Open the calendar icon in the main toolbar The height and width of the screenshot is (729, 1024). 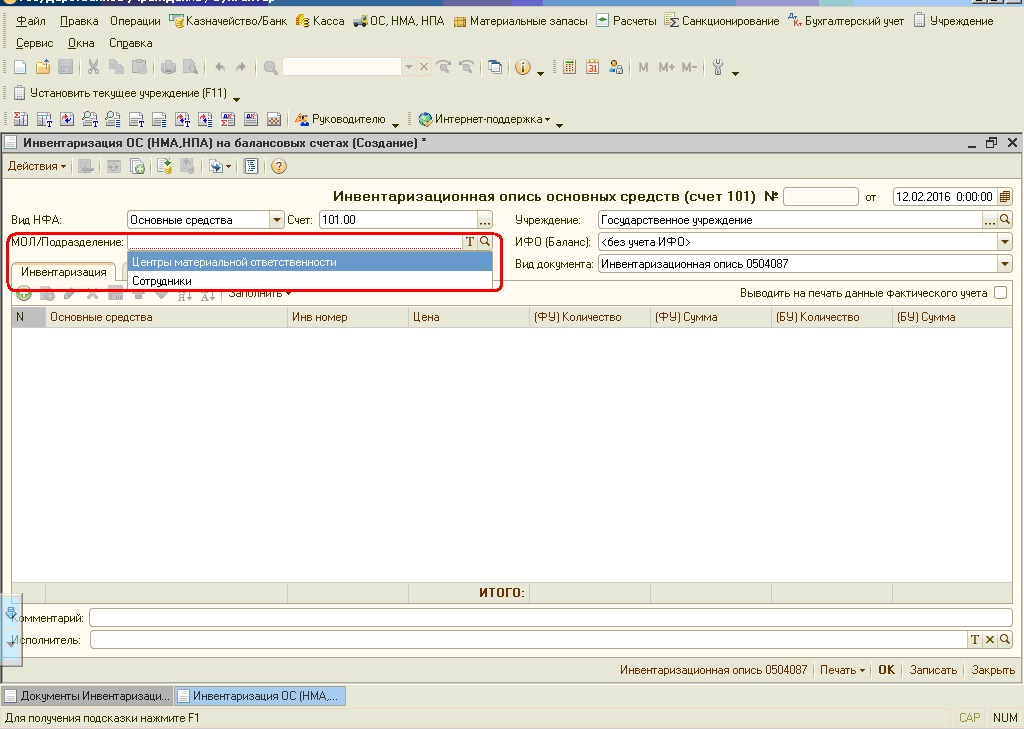click(592, 67)
